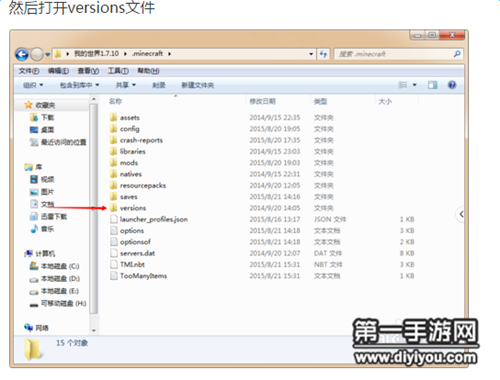
Task: Open the versions folder
Action: (133, 208)
